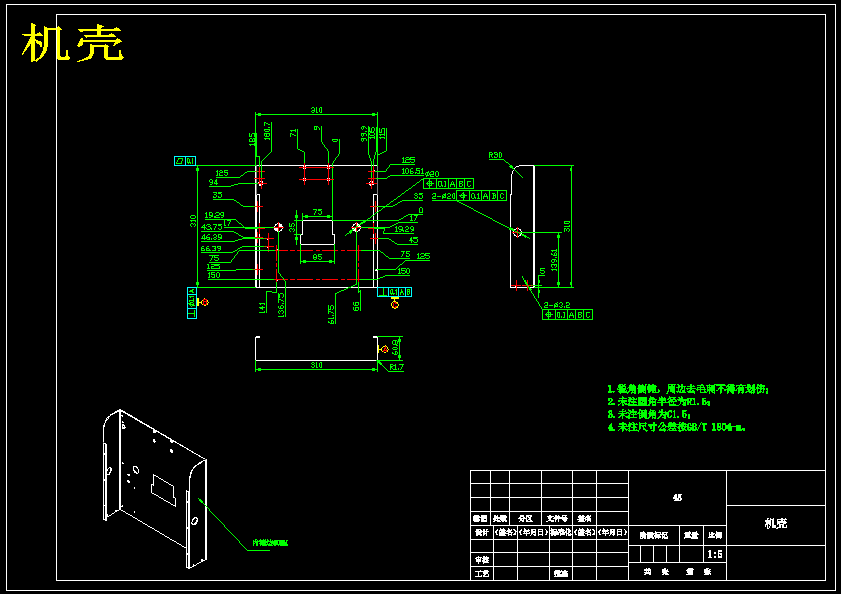Click note 4 referencing GB/T 1804-m
Screen dimensions: 841x594
pyautogui.click(x=676, y=427)
